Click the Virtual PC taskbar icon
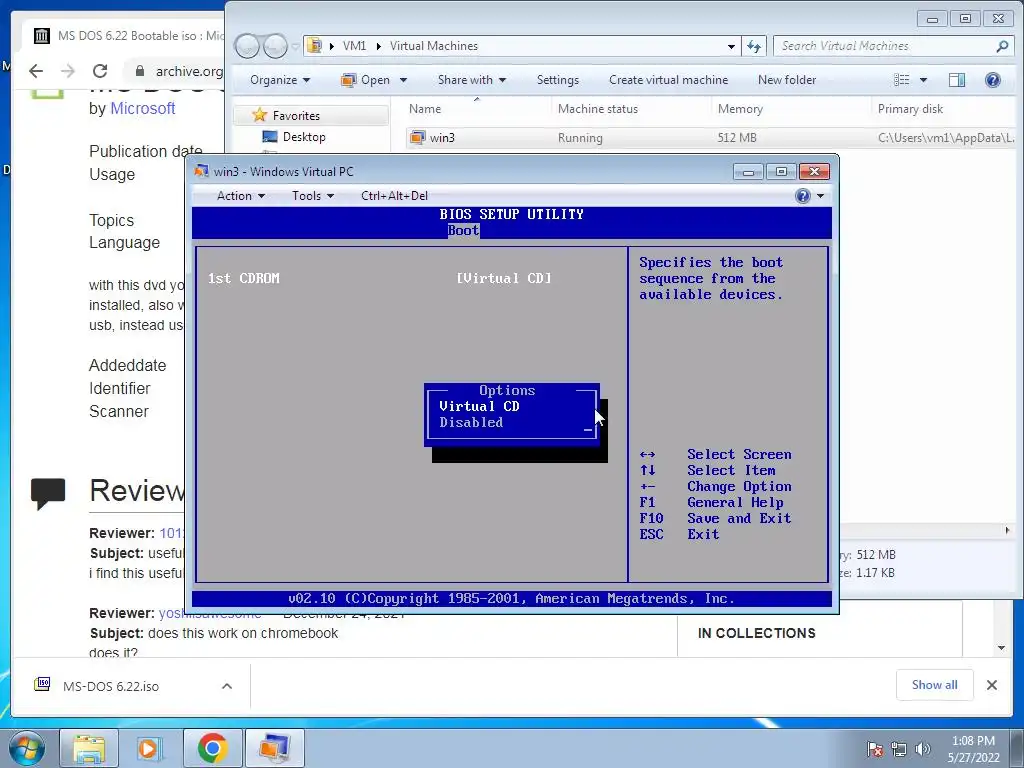Screen dimensions: 1024x768 (x=274, y=748)
